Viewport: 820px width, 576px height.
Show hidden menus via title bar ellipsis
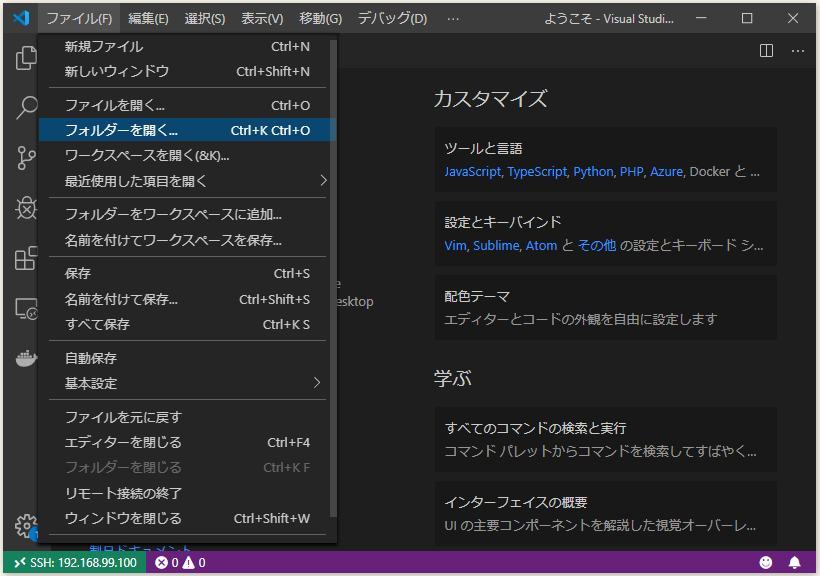(453, 19)
